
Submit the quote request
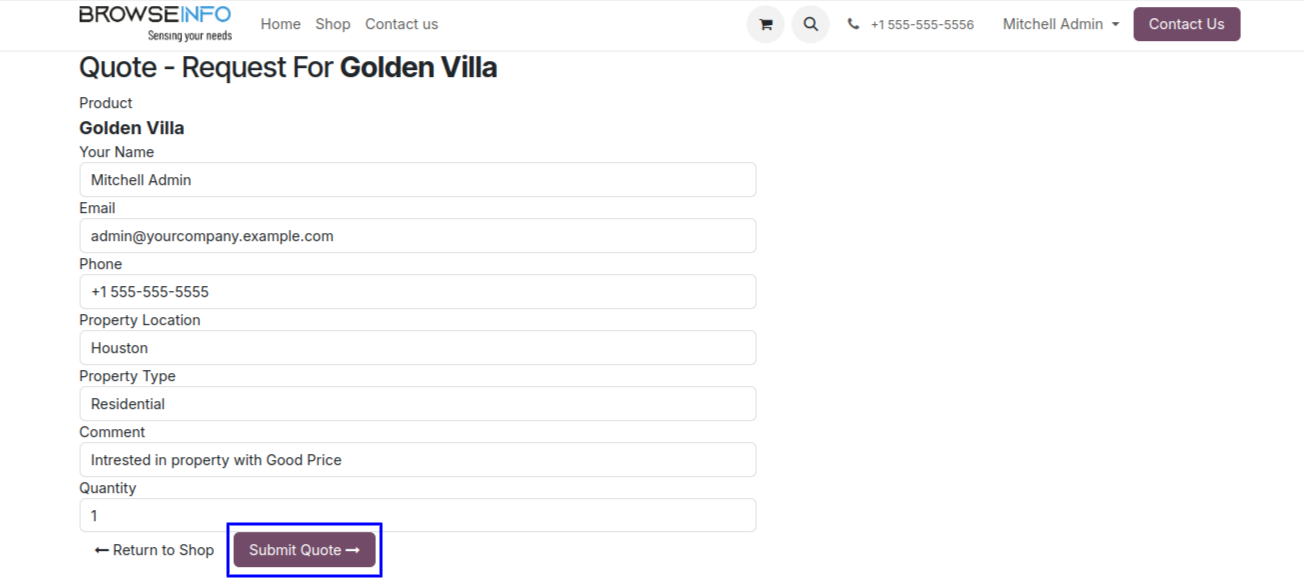304,550
